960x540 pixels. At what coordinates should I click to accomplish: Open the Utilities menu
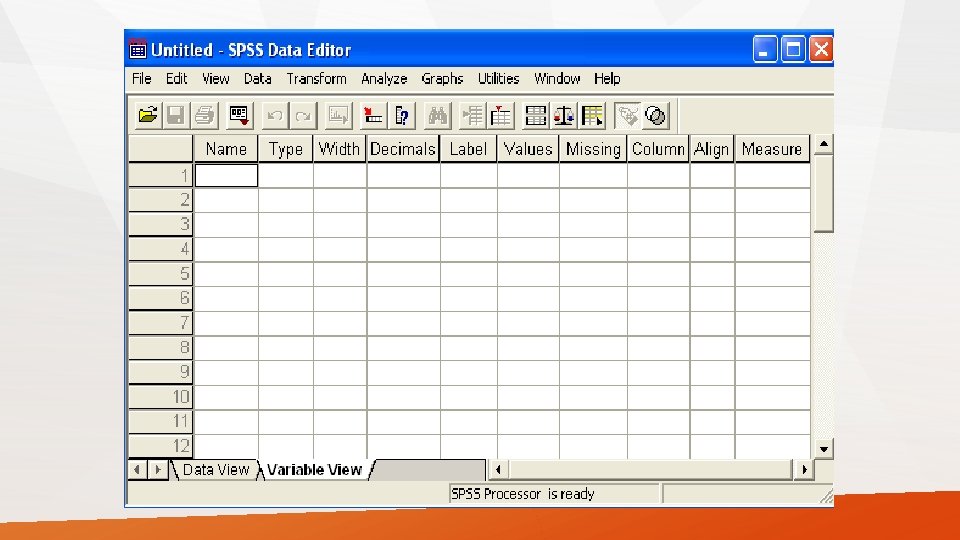[498, 79]
